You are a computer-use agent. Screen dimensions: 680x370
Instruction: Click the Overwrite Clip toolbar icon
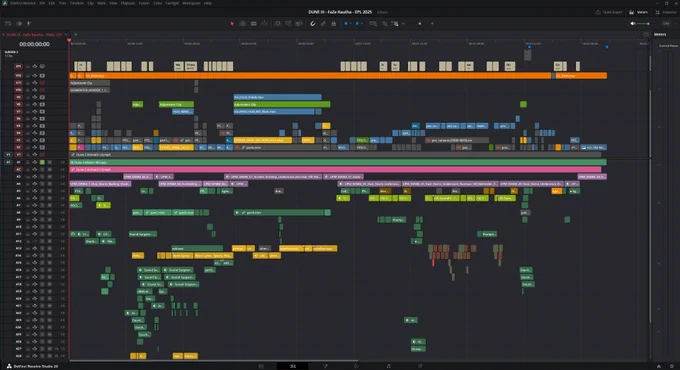[x=288, y=23]
